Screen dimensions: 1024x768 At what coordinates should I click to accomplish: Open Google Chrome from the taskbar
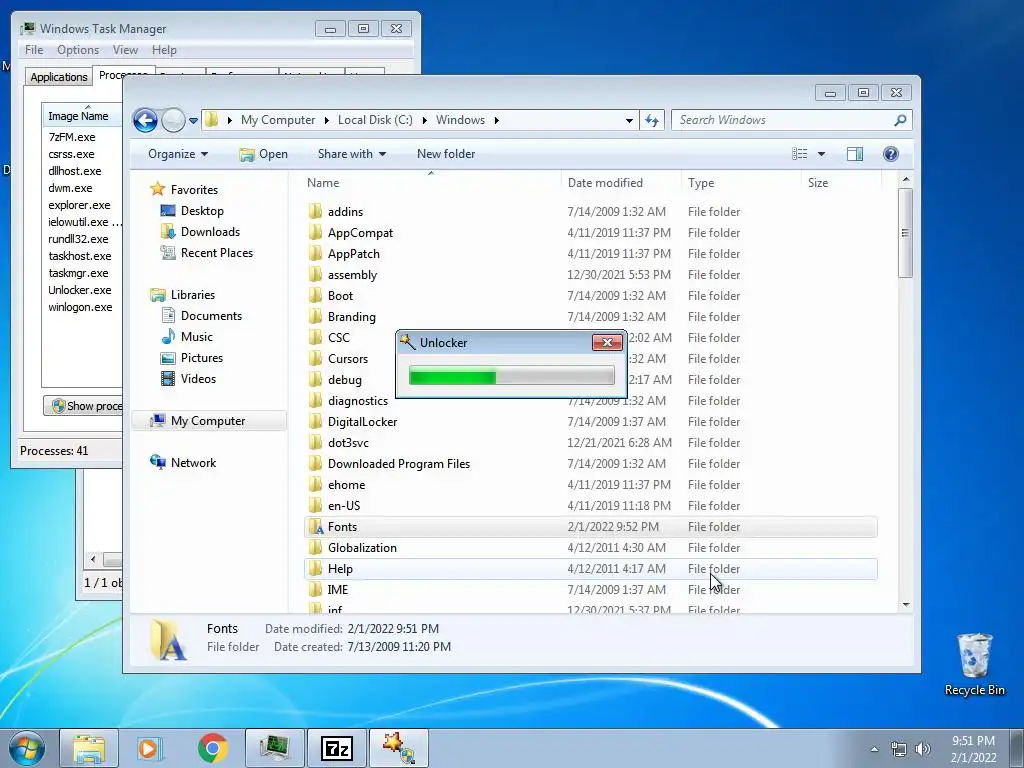pos(212,748)
